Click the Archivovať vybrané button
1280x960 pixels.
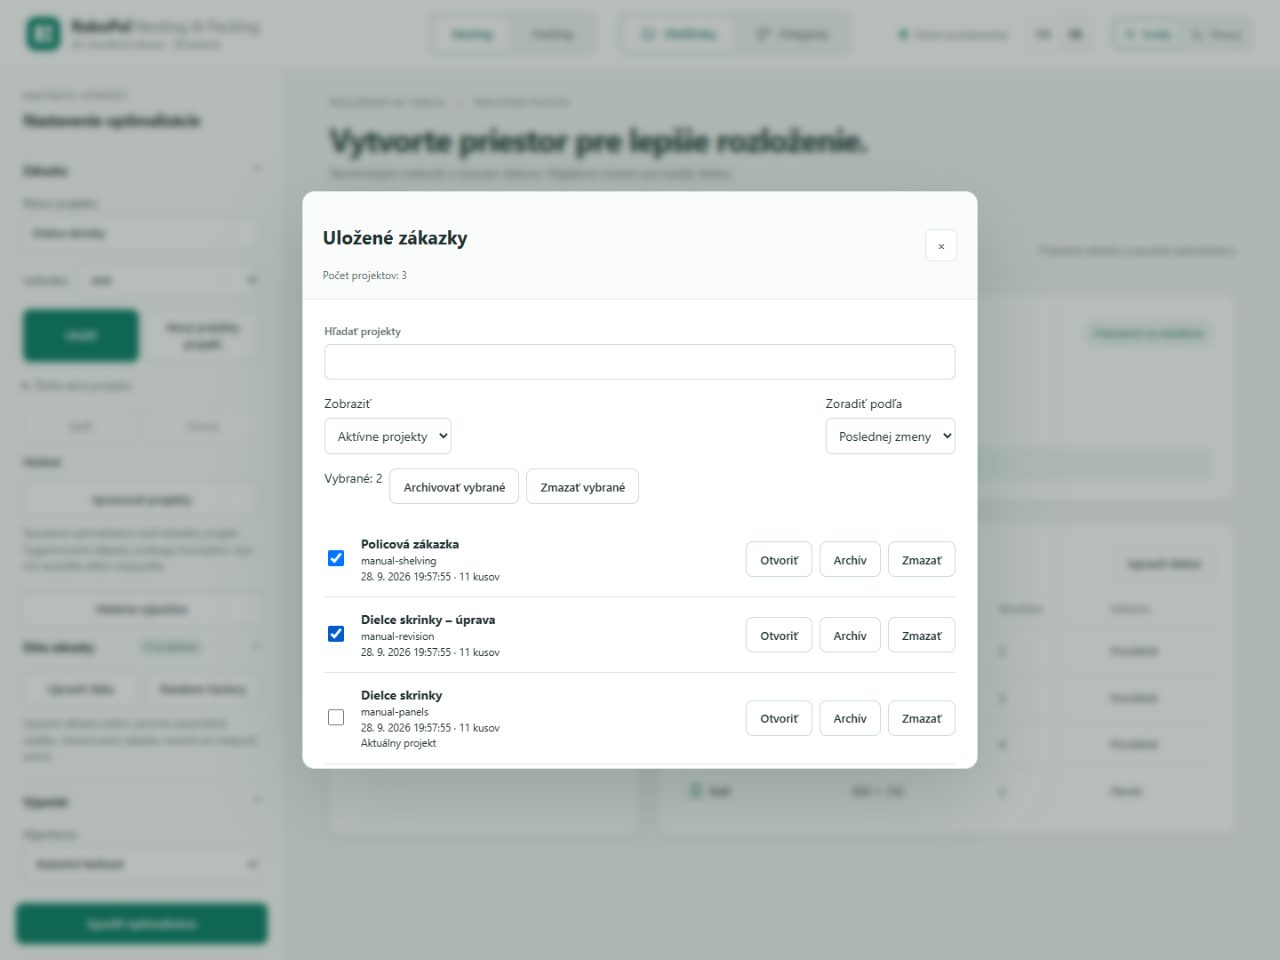pos(454,487)
